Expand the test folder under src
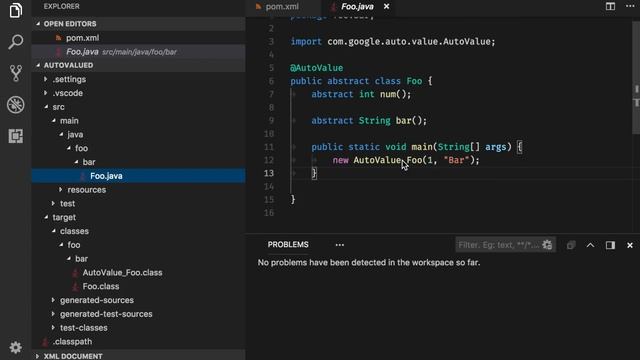 pos(139,203)
